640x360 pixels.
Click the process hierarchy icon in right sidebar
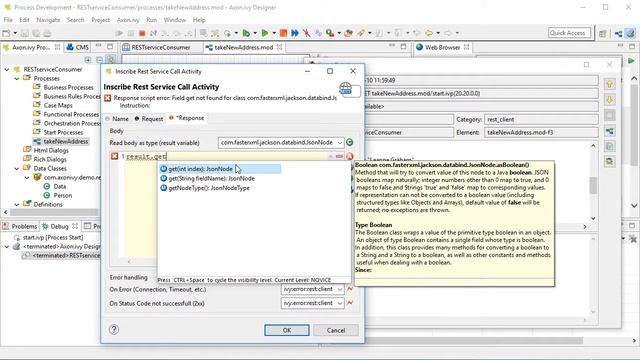click(x=609, y=131)
